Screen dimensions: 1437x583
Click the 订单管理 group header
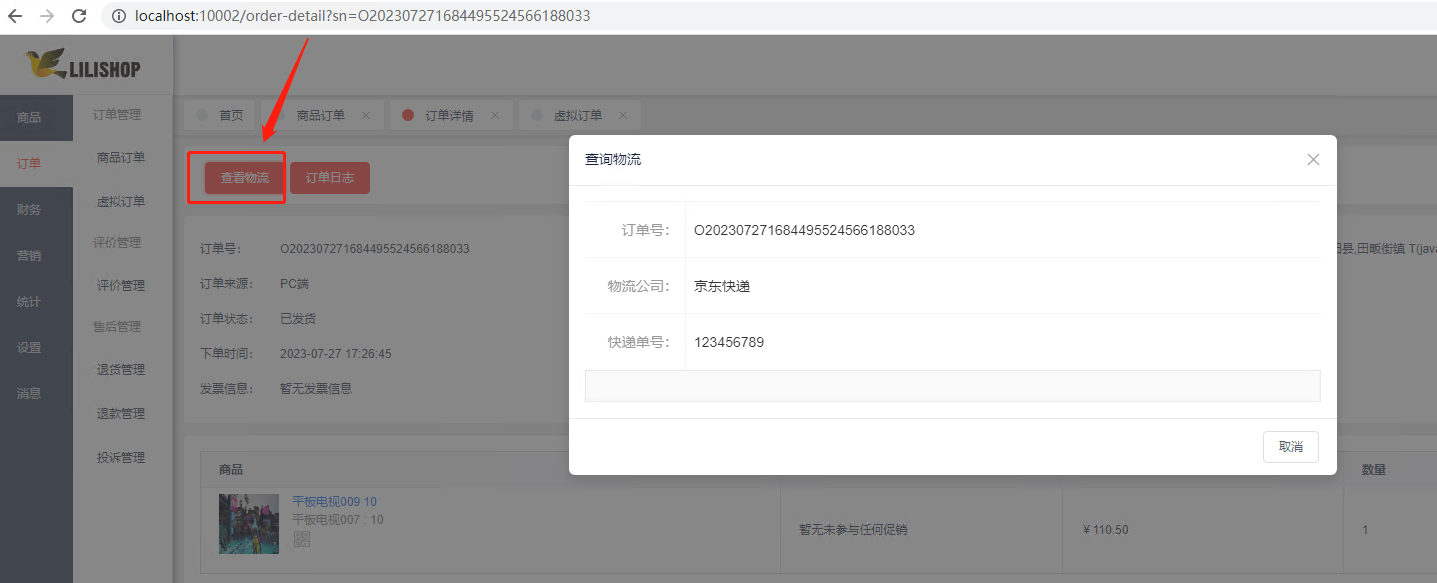tap(117, 115)
